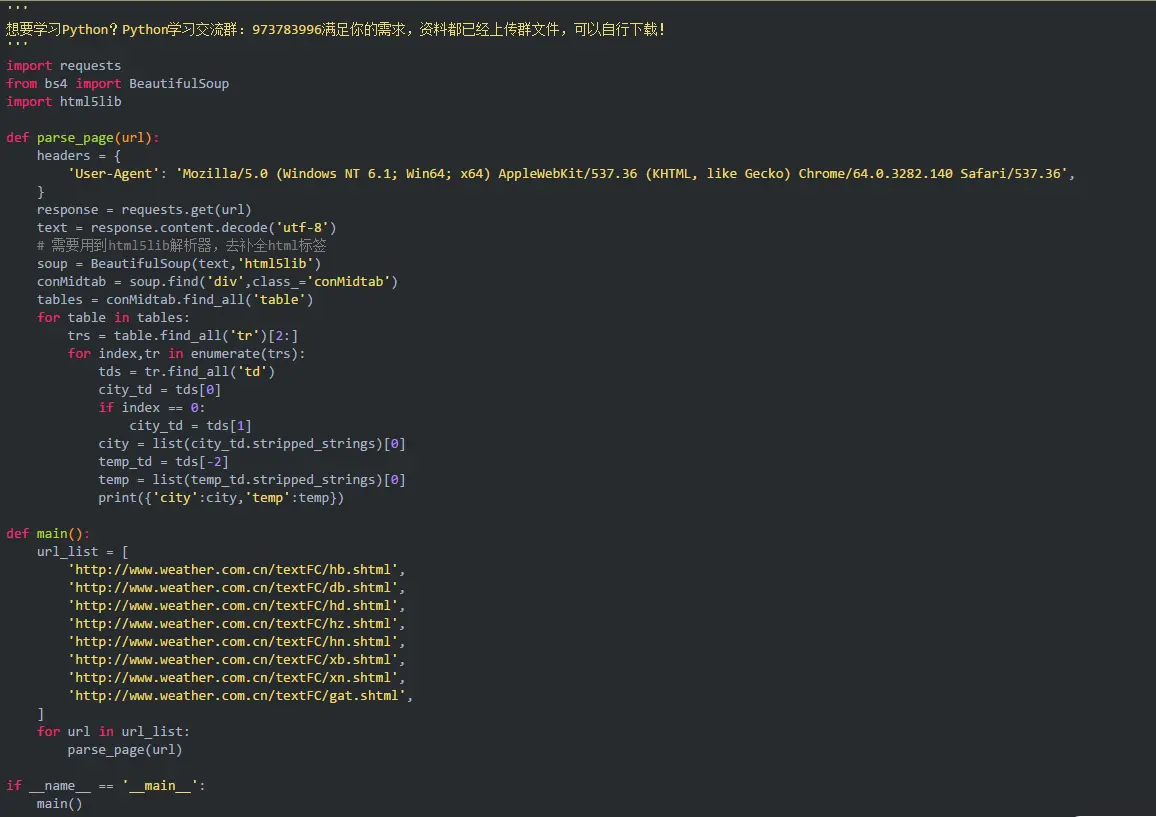Click the textFC/gat.shtml URL string
This screenshot has height=817, width=1156.
(x=240, y=695)
